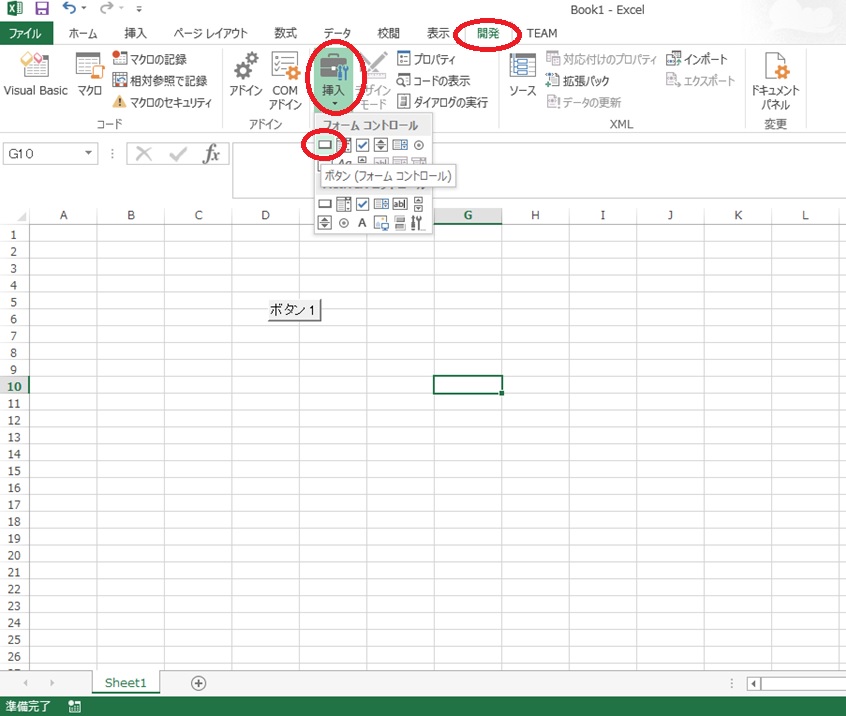Save the workbook with the floppy icon

coord(42,9)
